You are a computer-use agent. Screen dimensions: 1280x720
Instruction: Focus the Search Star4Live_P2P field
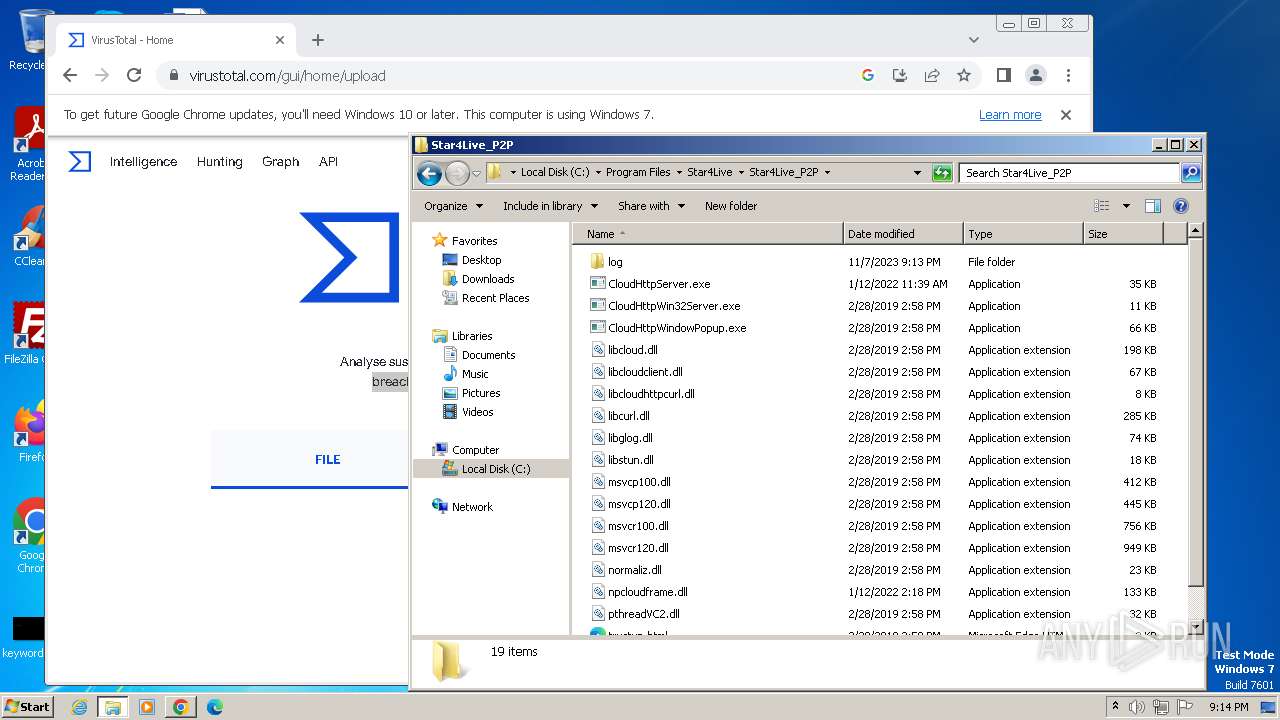[x=1069, y=173]
